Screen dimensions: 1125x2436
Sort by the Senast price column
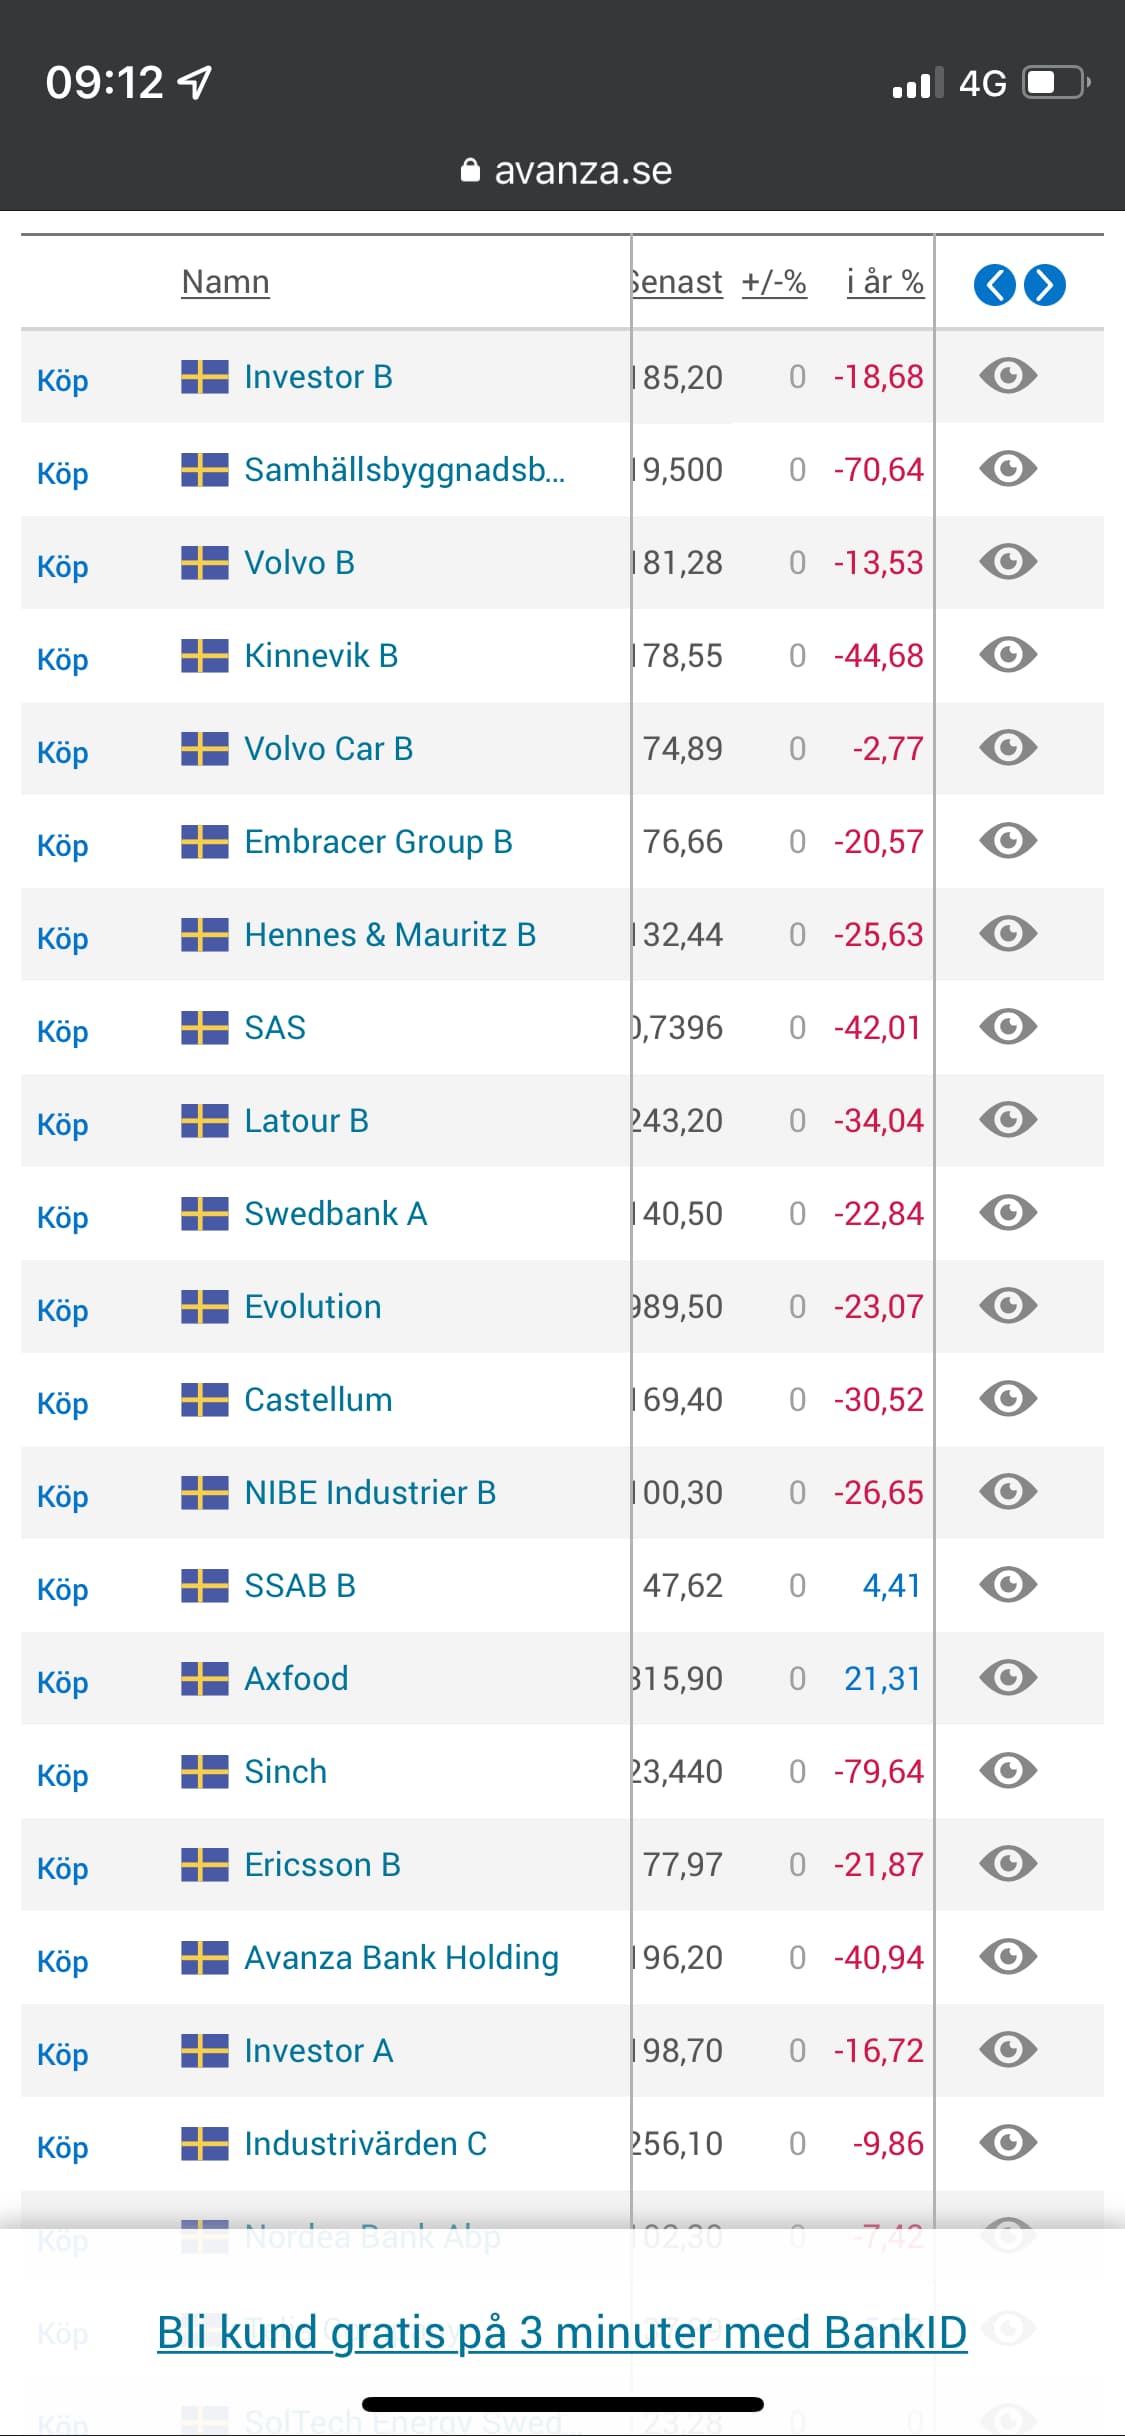[x=680, y=282]
